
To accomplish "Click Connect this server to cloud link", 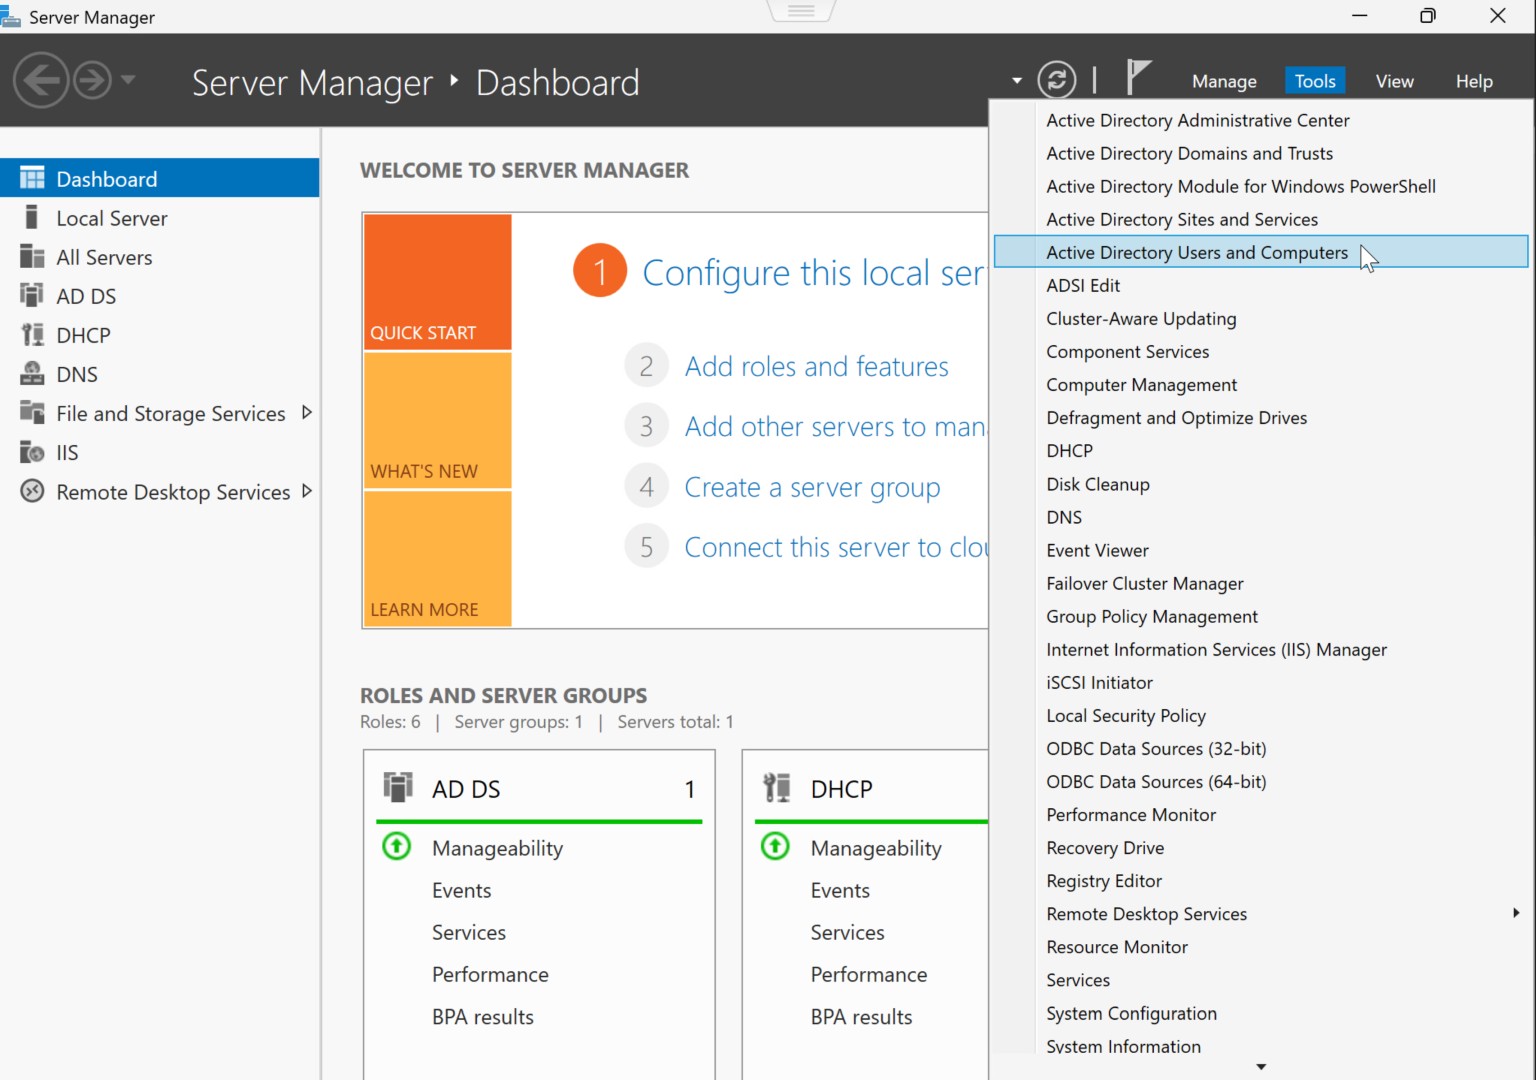I will click(x=836, y=547).
